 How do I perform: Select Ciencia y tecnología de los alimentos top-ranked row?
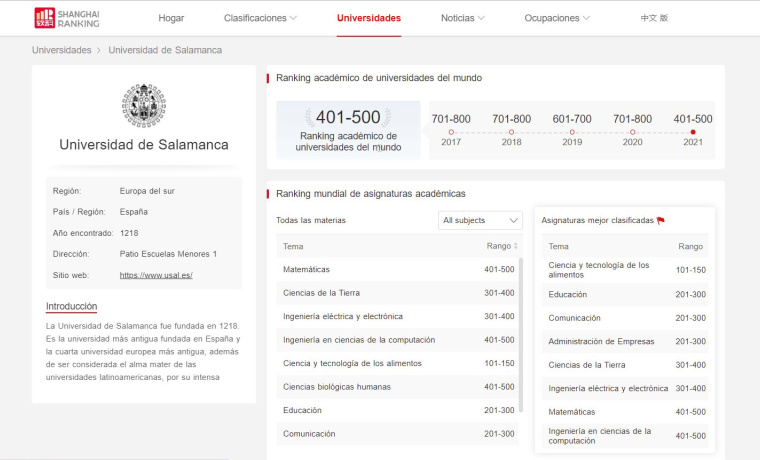624,270
